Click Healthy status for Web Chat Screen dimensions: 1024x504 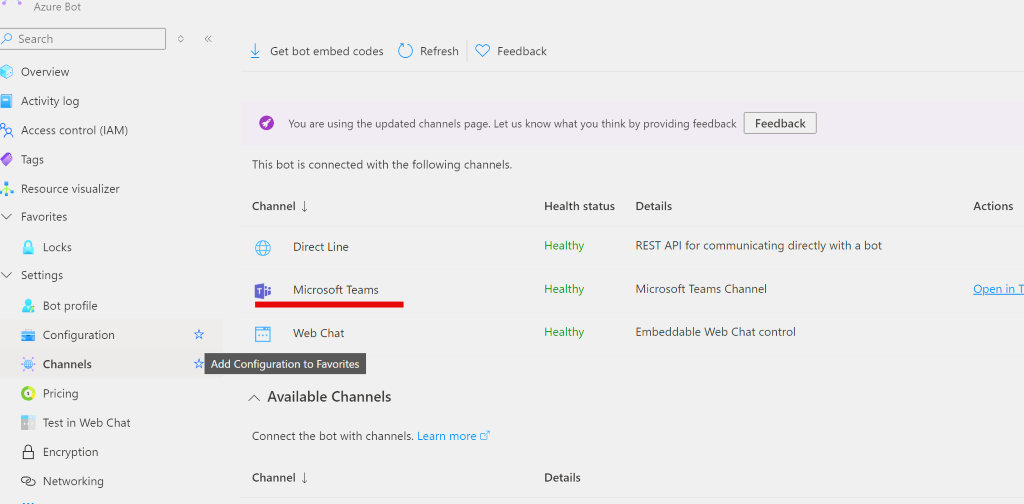click(564, 332)
